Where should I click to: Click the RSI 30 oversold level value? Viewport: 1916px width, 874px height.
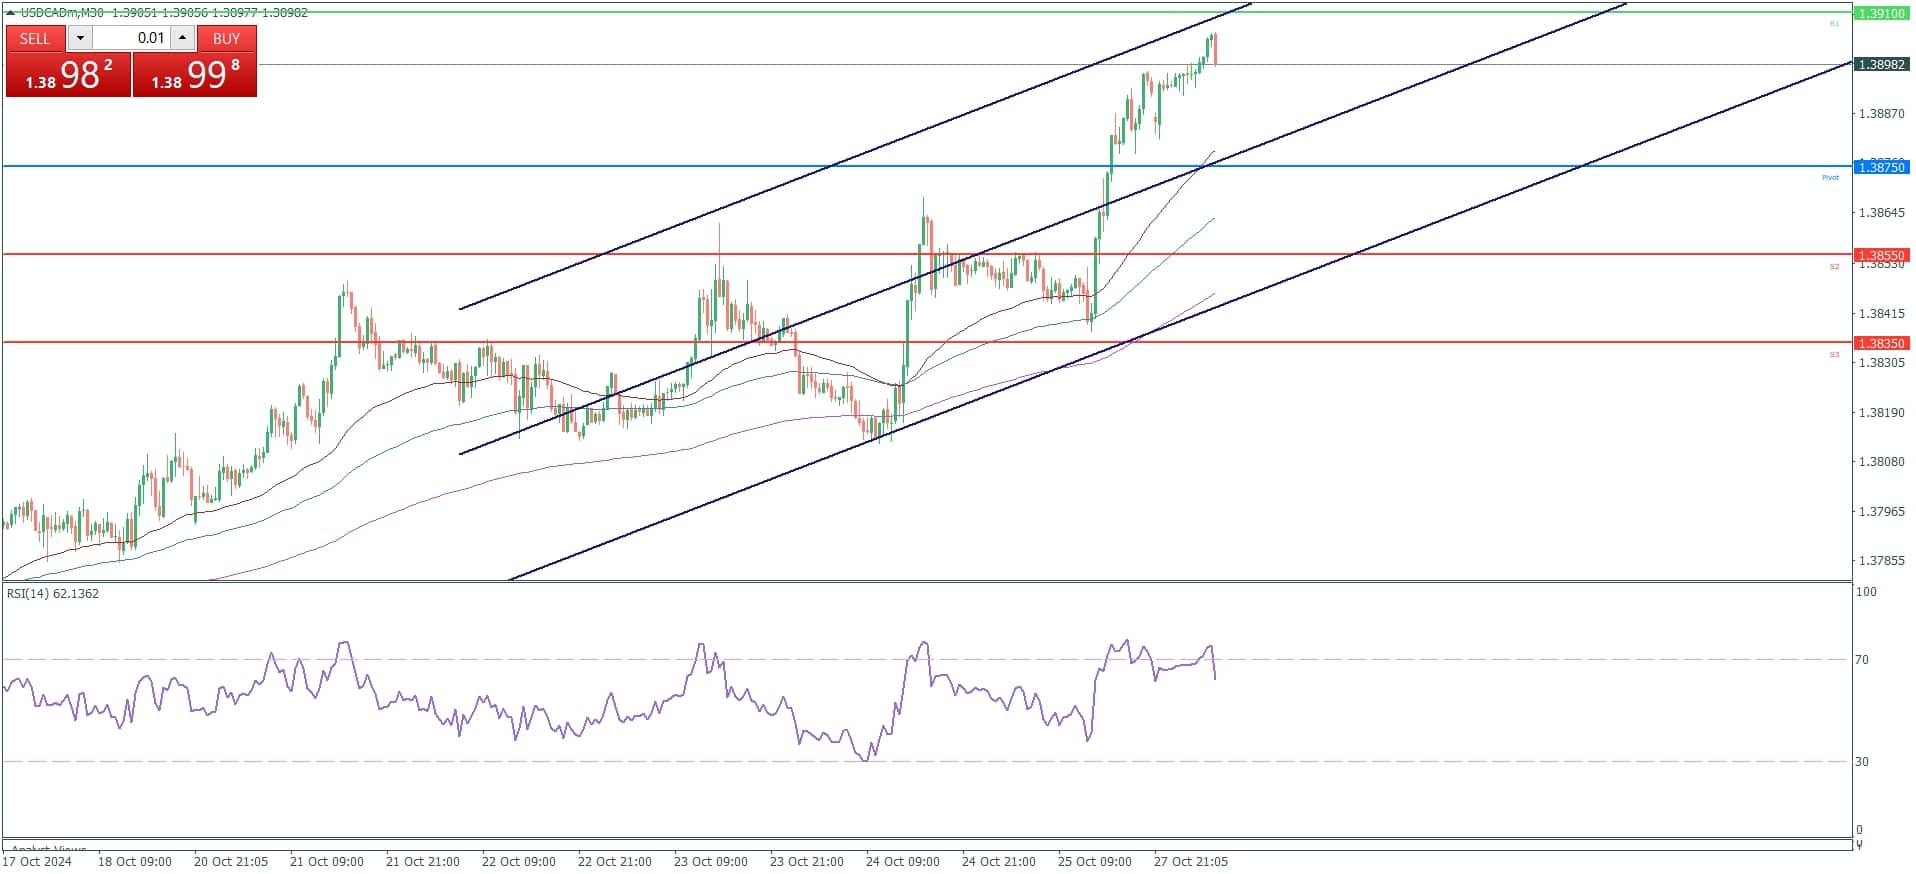click(x=1862, y=762)
